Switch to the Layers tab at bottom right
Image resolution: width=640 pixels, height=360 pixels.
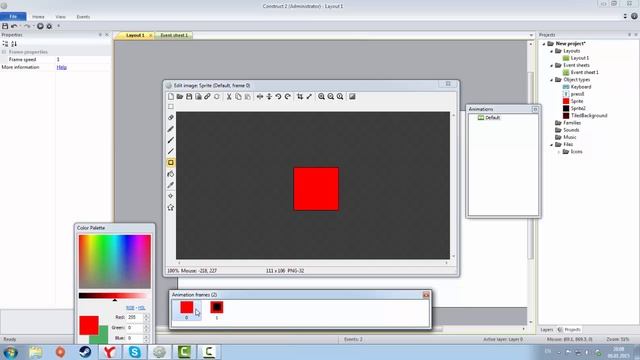click(x=547, y=329)
